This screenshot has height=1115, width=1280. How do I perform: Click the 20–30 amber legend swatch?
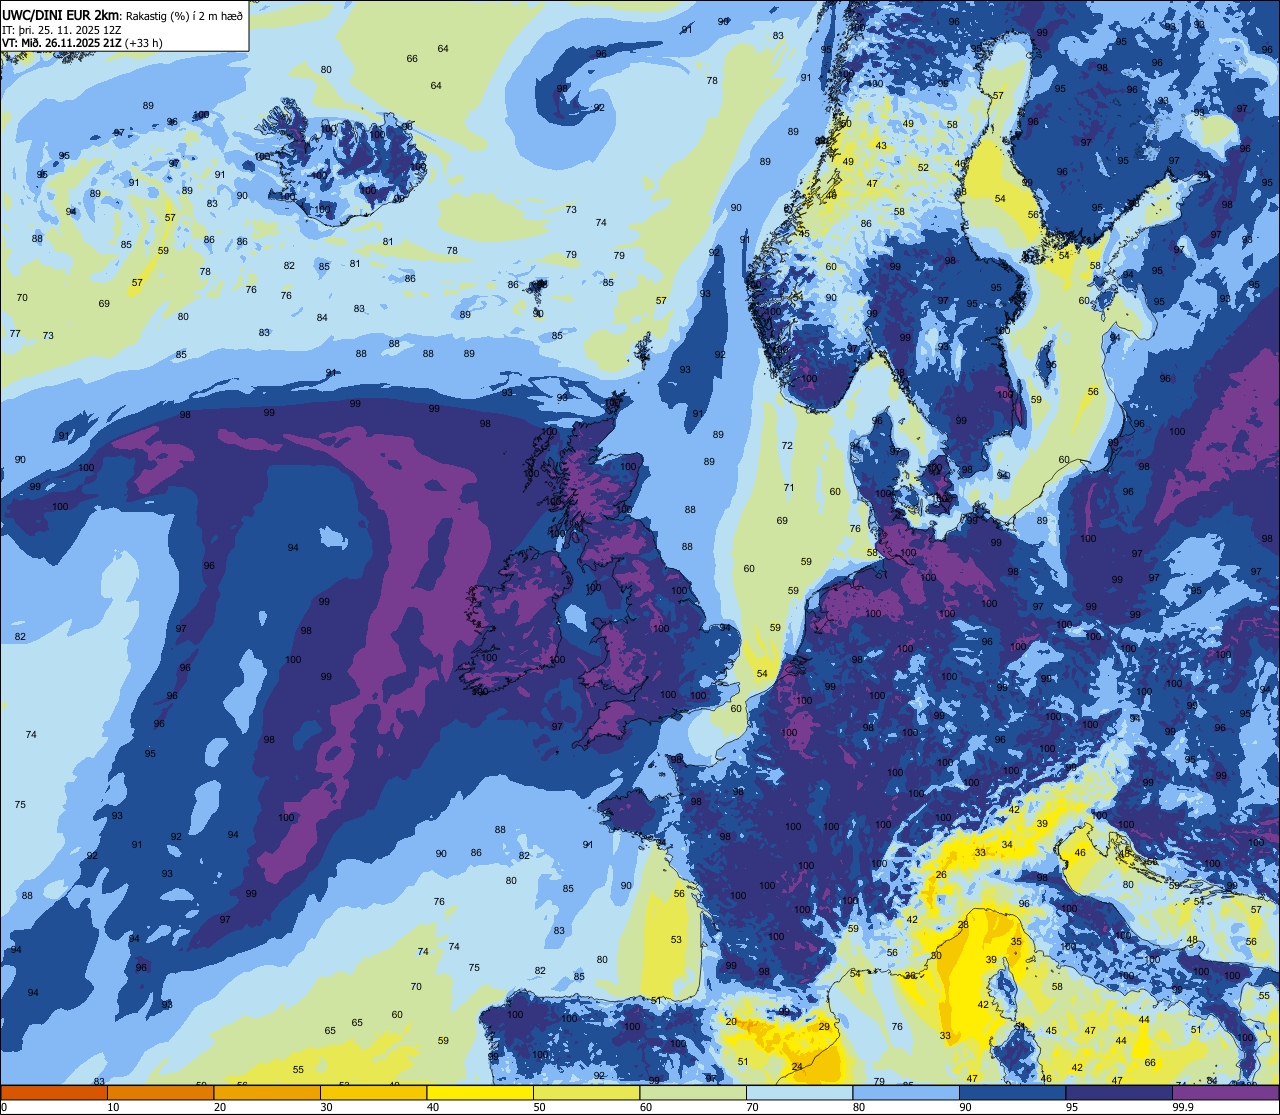pos(267,1092)
